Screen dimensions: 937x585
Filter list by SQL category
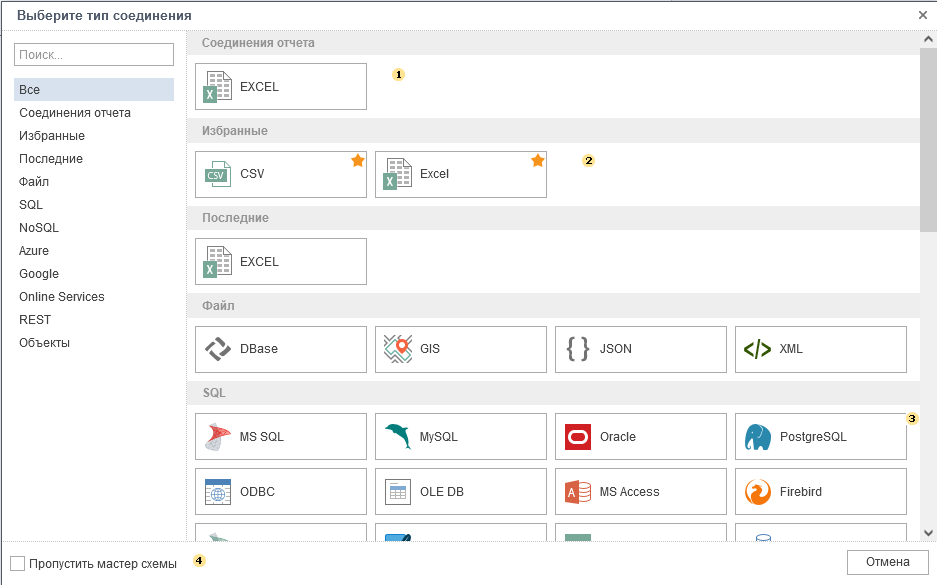point(31,205)
